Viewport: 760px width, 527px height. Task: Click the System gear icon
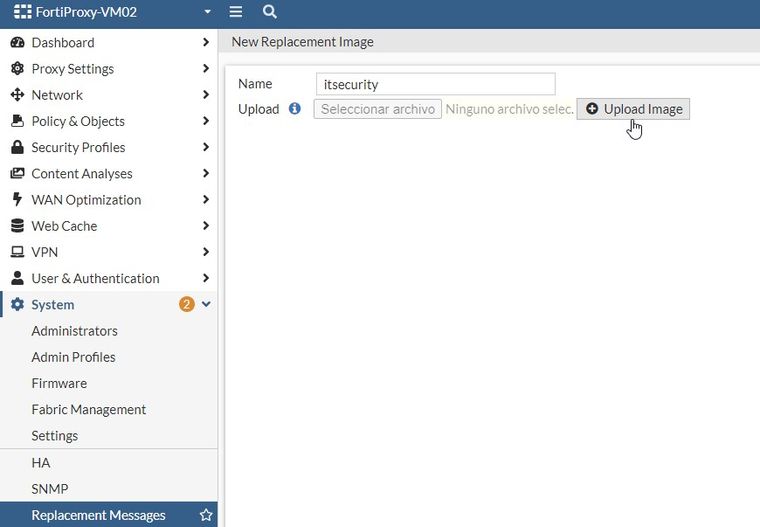pos(16,305)
